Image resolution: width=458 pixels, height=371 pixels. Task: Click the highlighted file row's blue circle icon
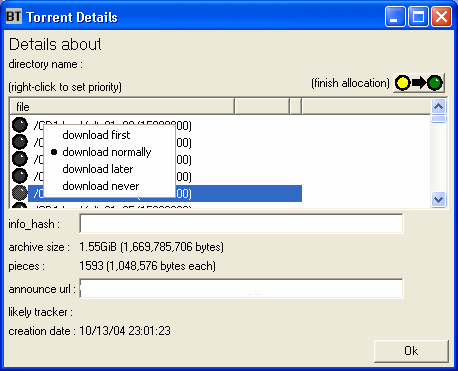(x=20, y=193)
